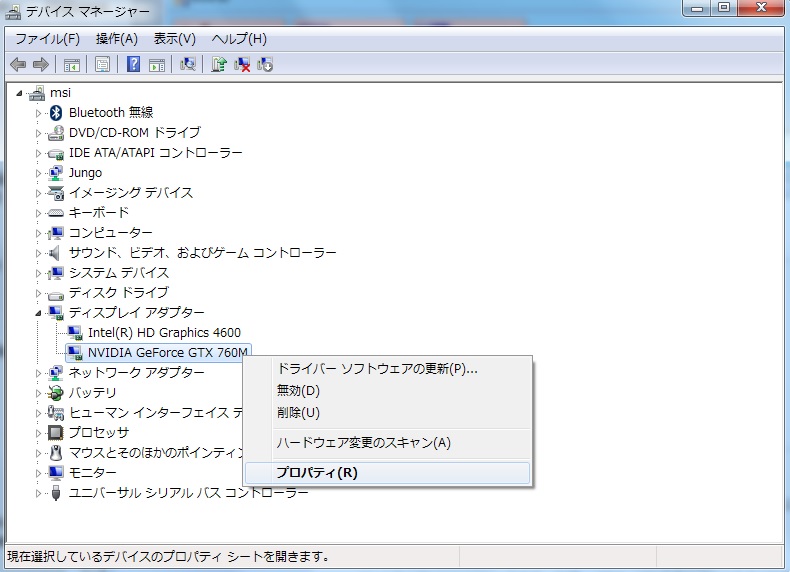
Task: Select the キーボード tree item
Action: [98, 212]
